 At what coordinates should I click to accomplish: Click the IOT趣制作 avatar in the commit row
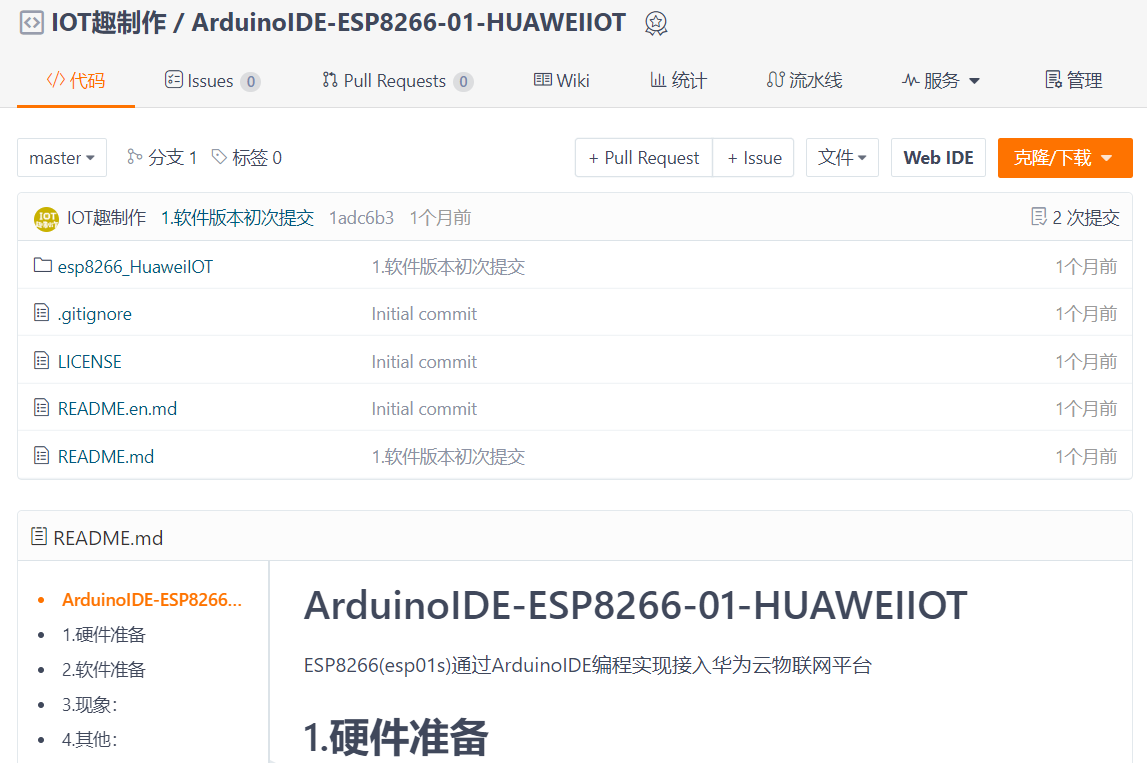tap(46, 218)
